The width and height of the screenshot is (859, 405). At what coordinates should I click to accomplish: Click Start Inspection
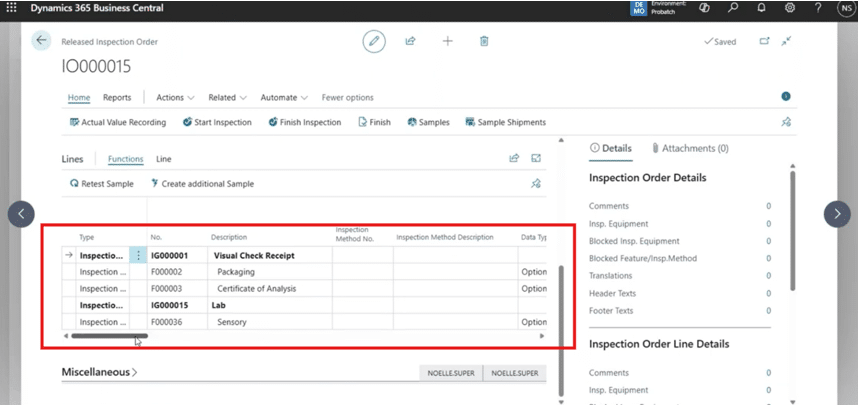point(217,122)
